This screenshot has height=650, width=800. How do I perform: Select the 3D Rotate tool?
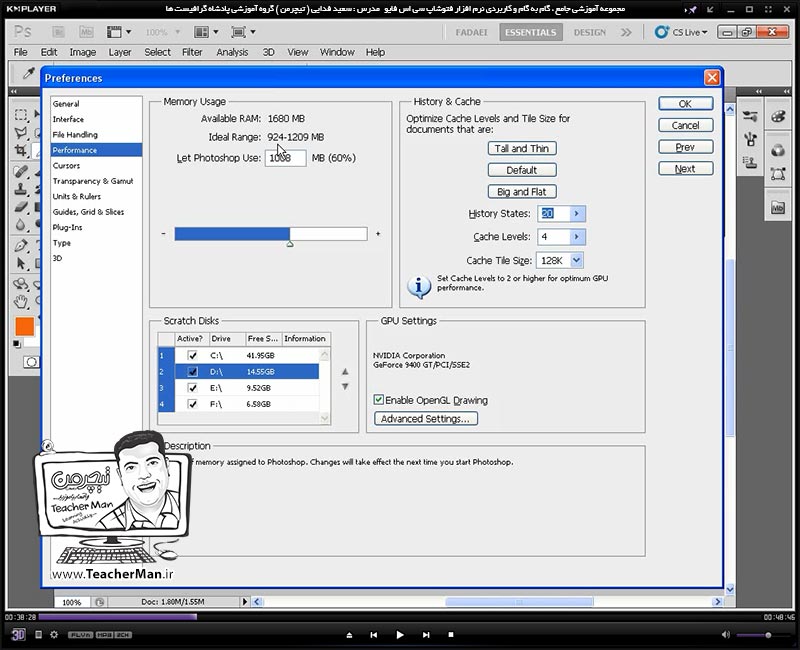[21, 284]
